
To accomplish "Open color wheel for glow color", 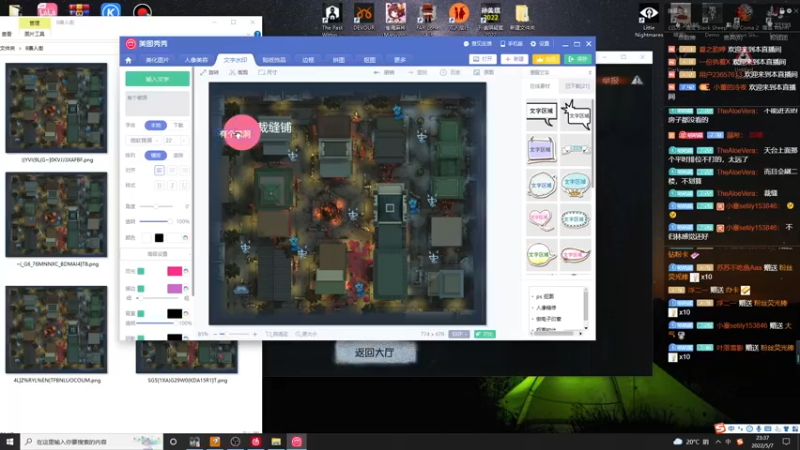I will (x=186, y=271).
